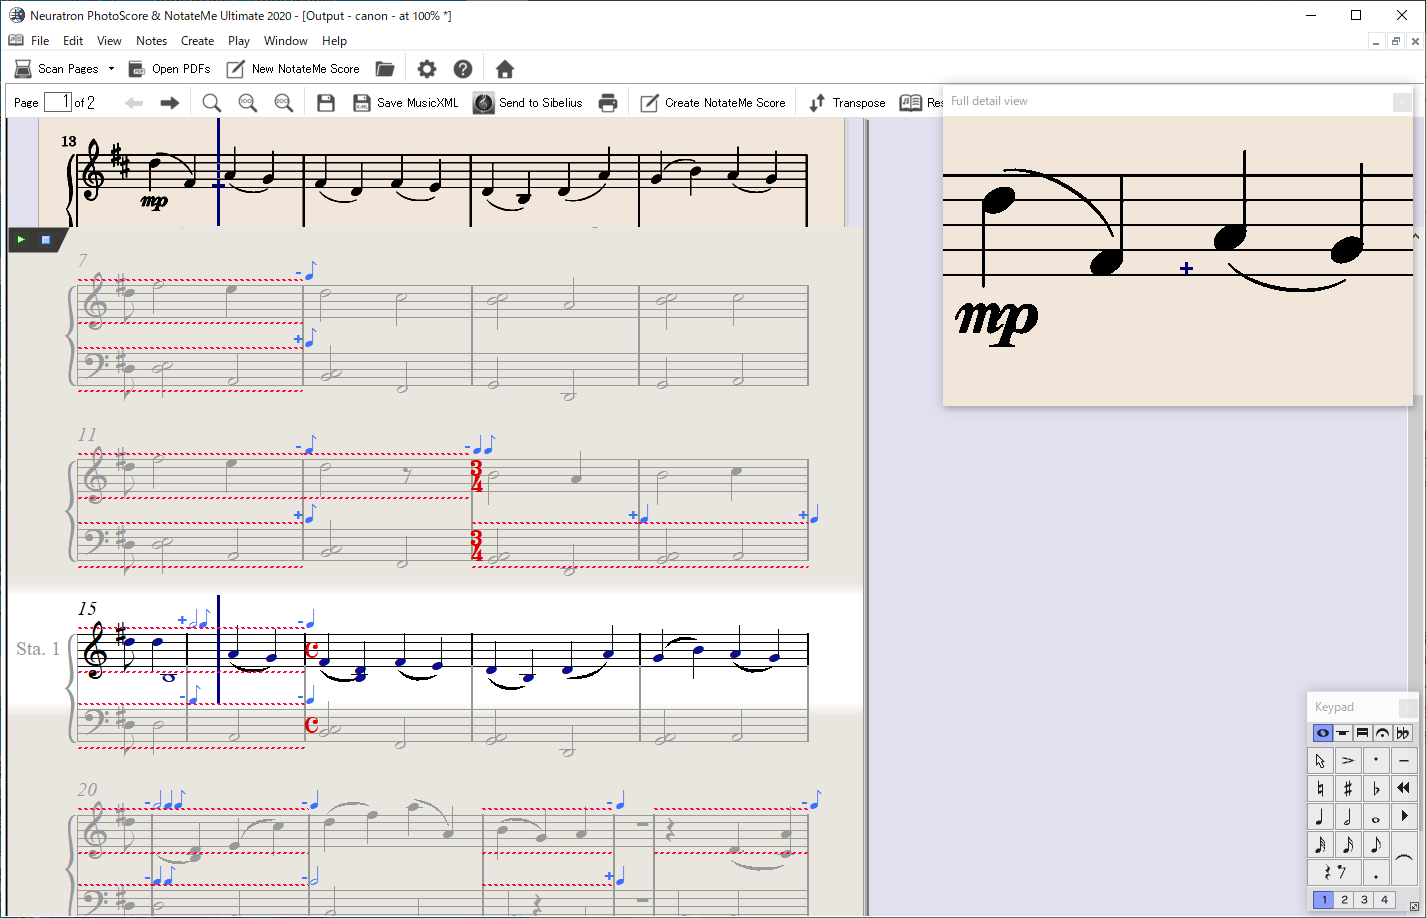Expand the Scan Pages dropdown arrow

tap(111, 69)
